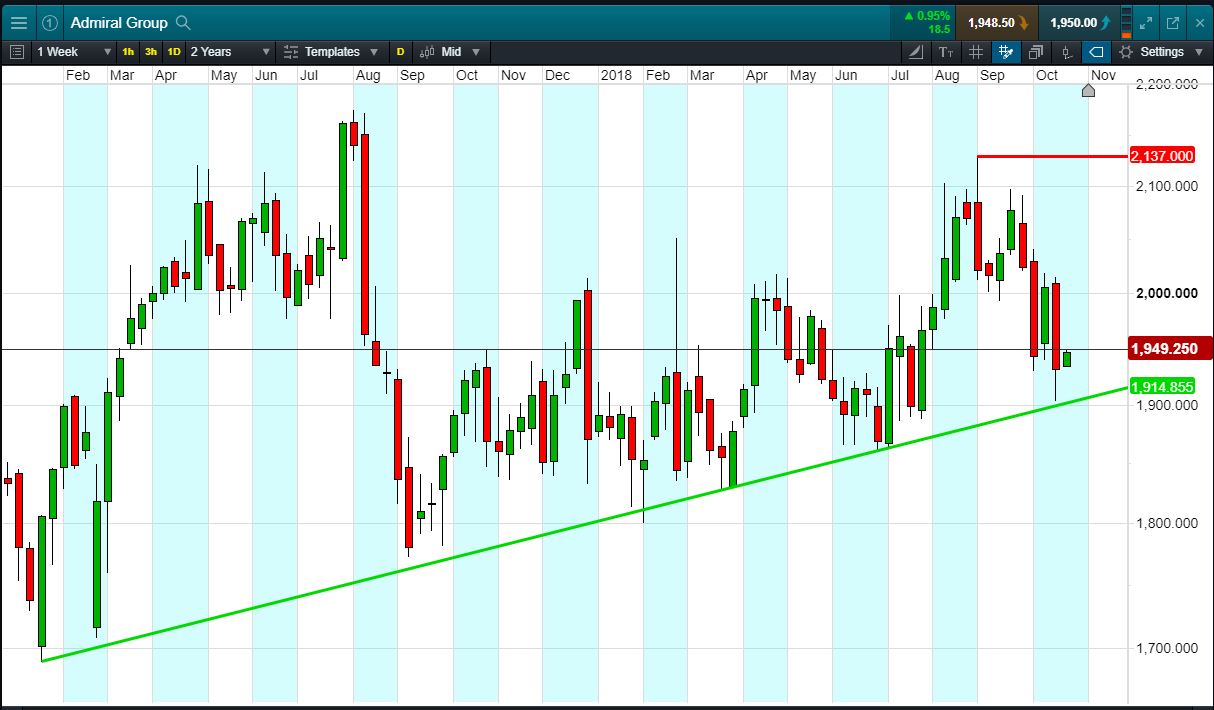Image resolution: width=1214 pixels, height=710 pixels.
Task: Click the 2,000.000 price axis label
Action: [1166, 293]
